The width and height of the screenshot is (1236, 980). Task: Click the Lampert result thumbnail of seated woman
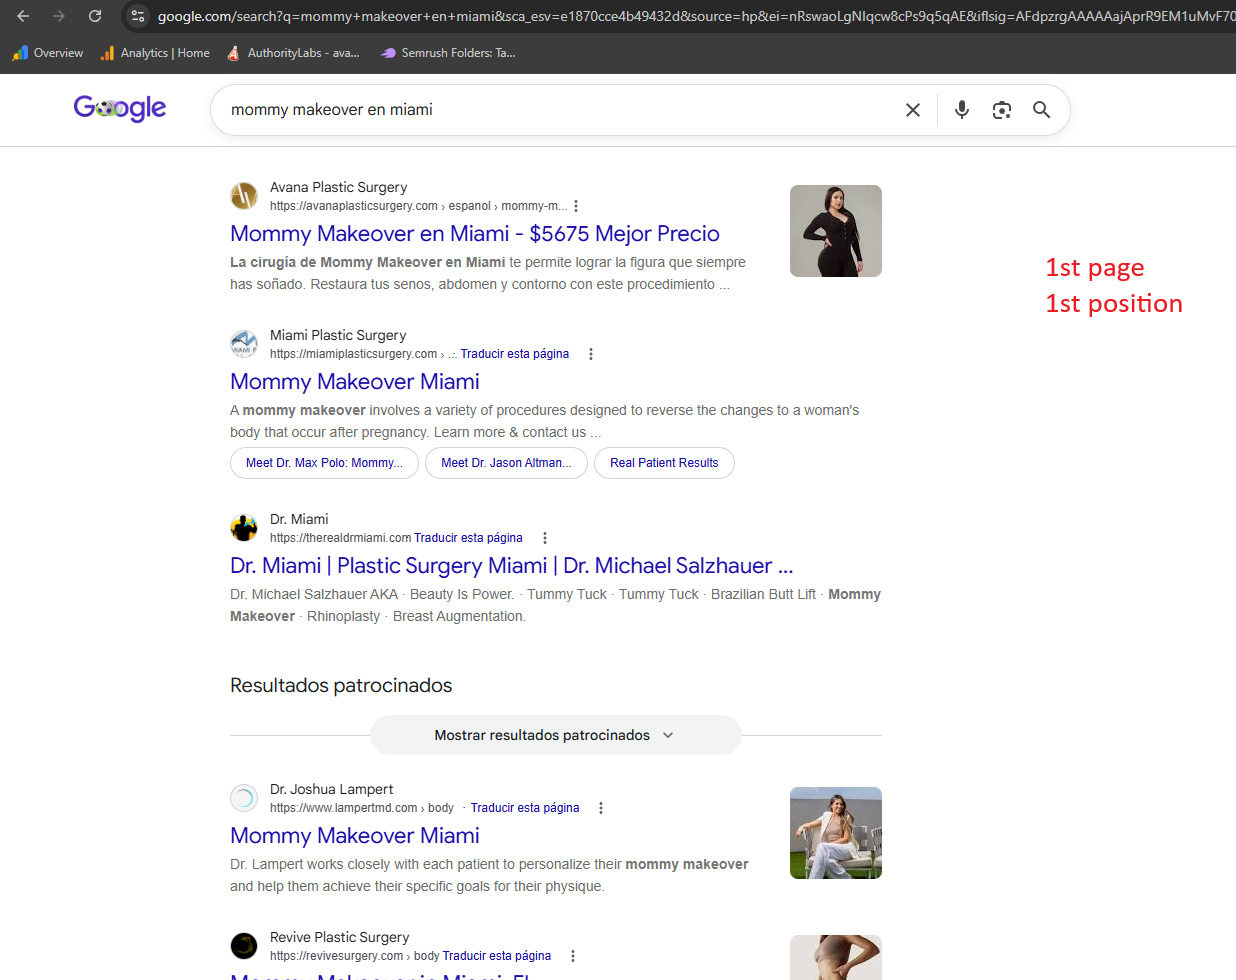[x=836, y=833]
